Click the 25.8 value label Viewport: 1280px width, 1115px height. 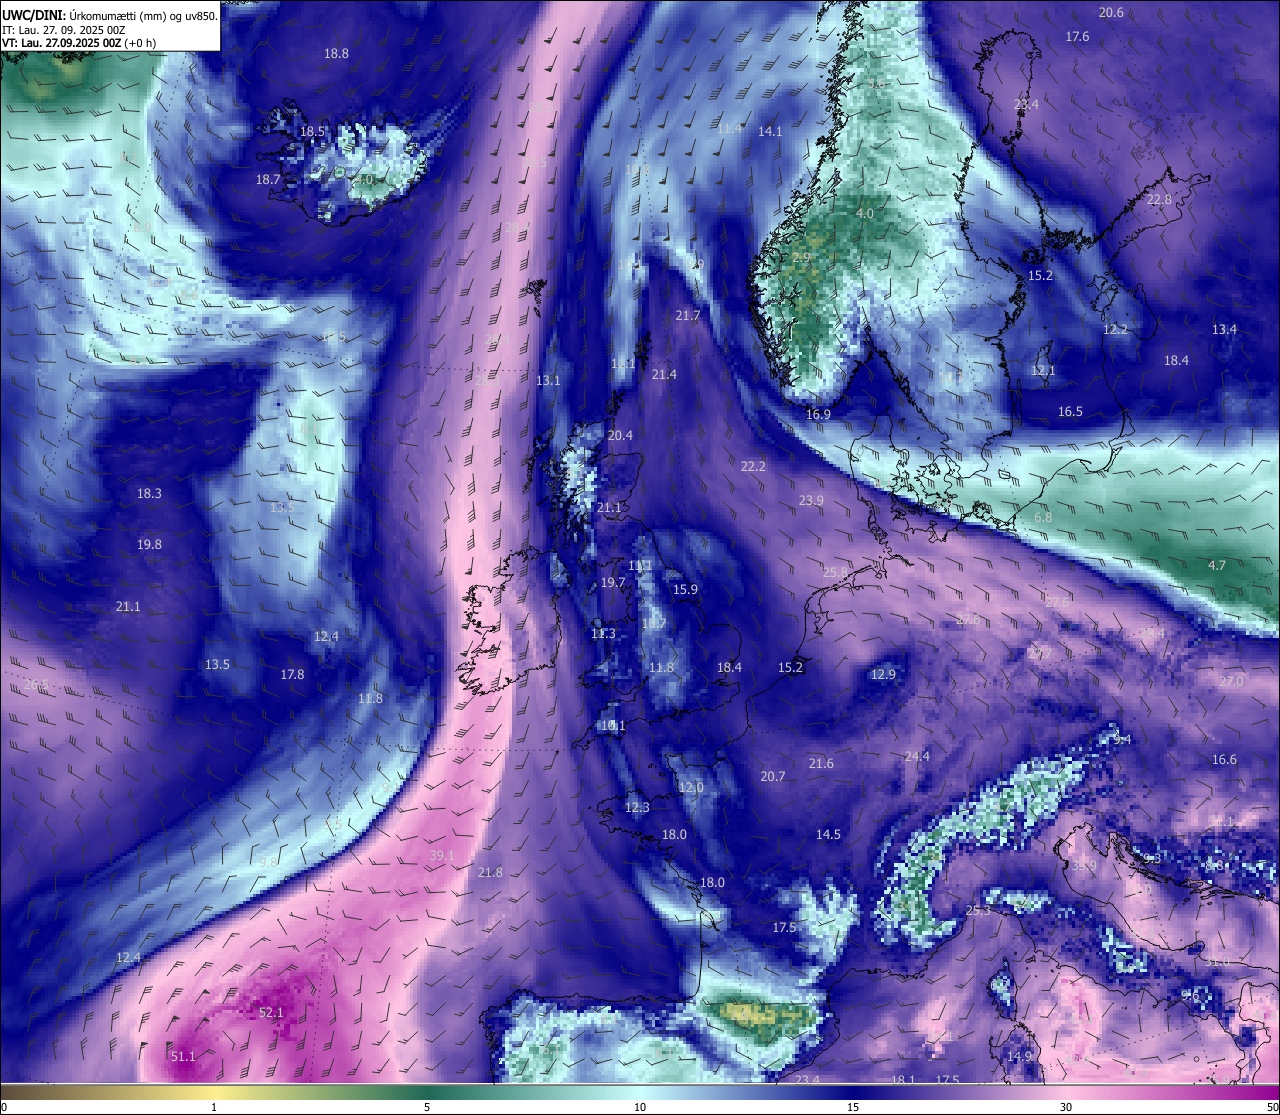click(x=835, y=573)
